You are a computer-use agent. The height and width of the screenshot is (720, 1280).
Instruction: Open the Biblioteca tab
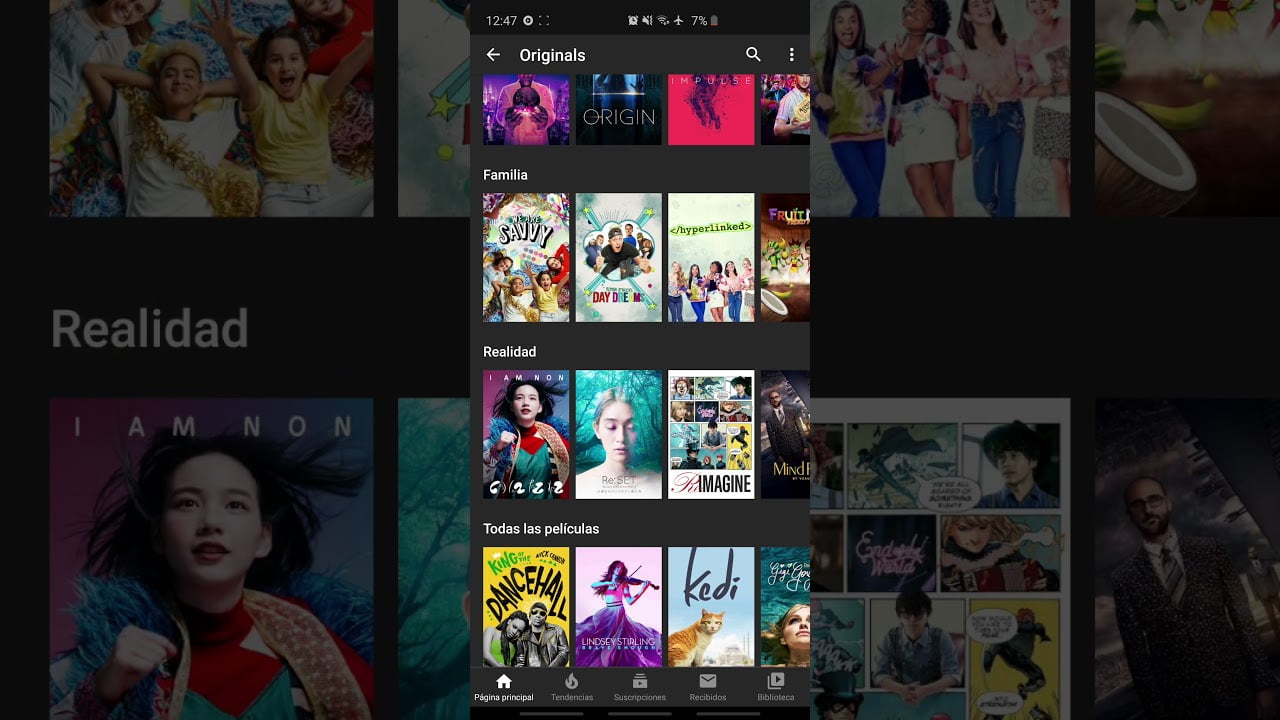(x=776, y=687)
